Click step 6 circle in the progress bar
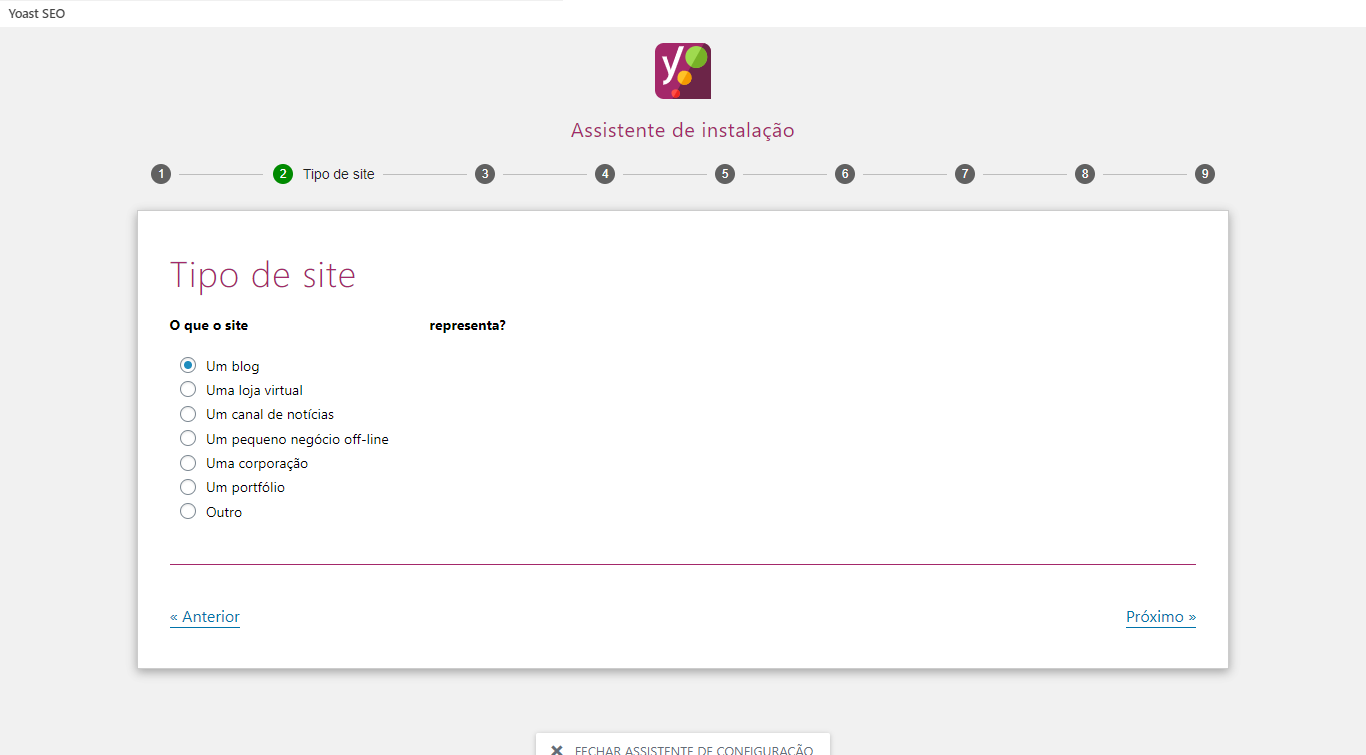This screenshot has height=755, width=1366. 845,173
